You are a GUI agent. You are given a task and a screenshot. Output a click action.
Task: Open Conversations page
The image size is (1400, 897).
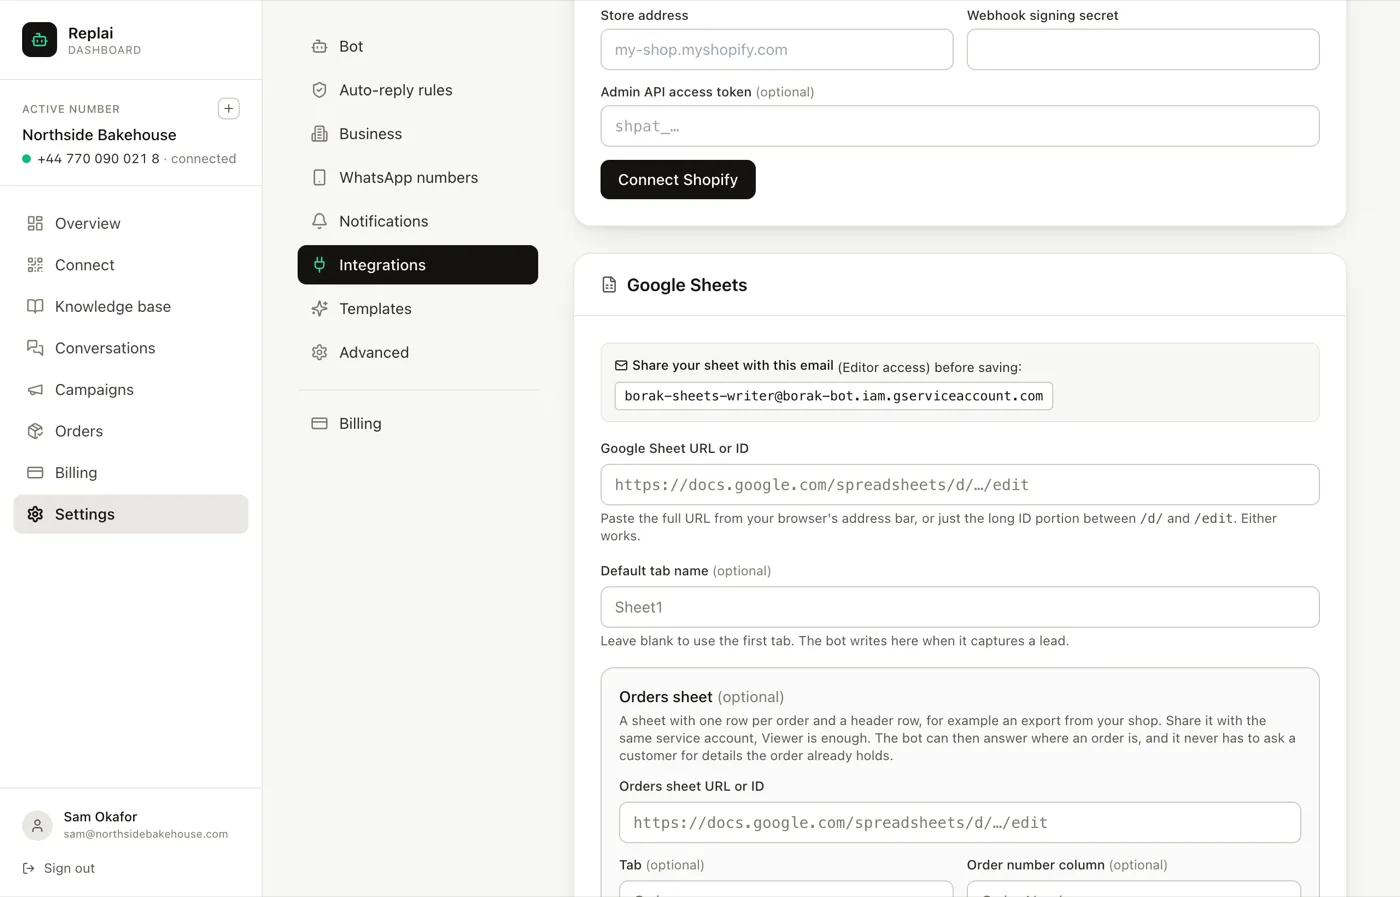(x=131, y=348)
